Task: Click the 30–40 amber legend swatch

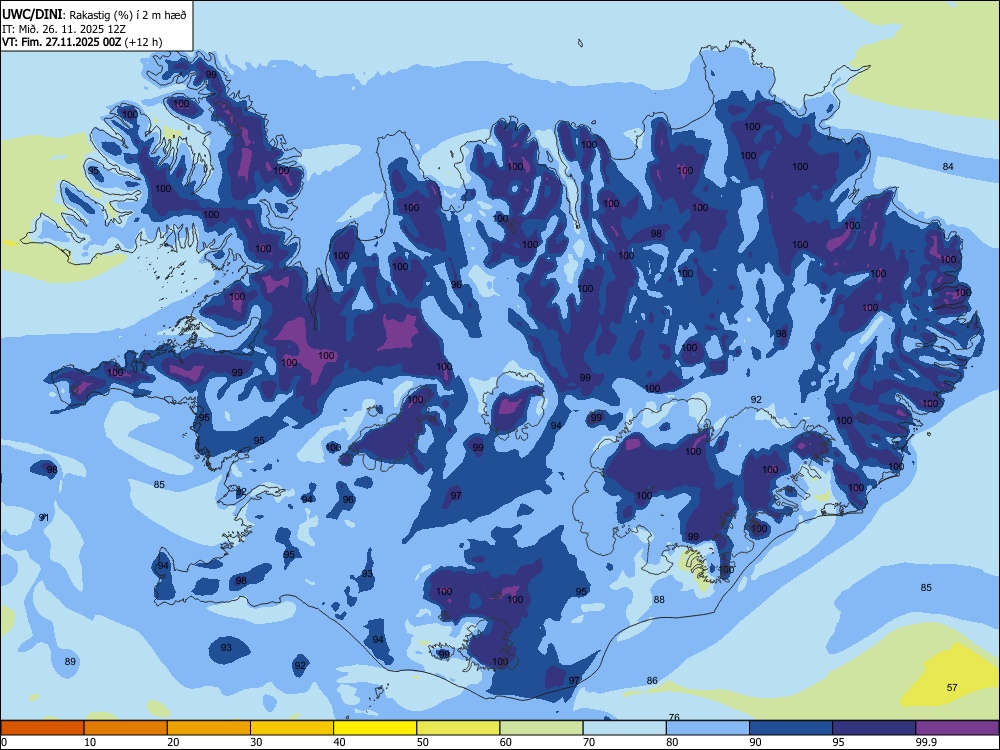Action: point(292,728)
